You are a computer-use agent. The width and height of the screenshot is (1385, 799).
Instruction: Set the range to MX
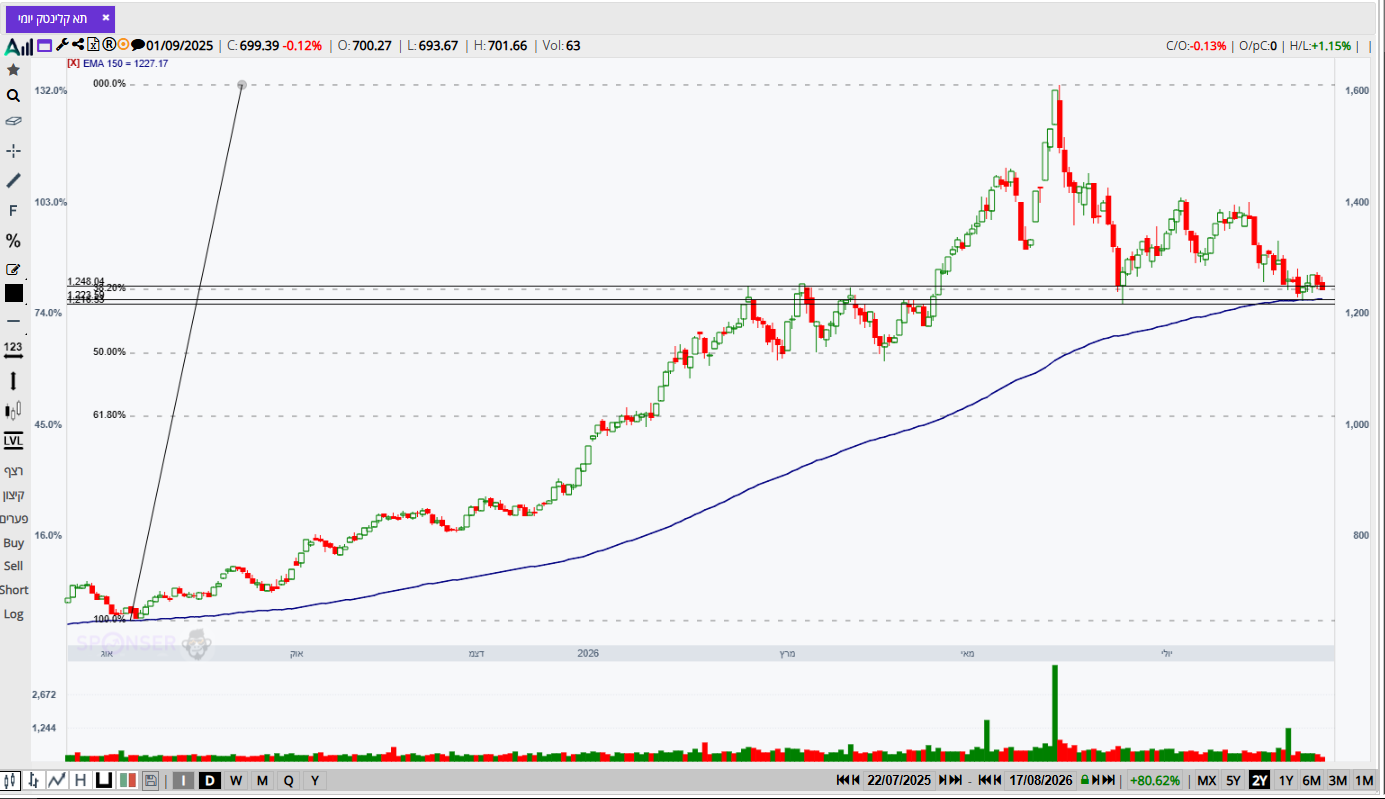tap(1207, 780)
